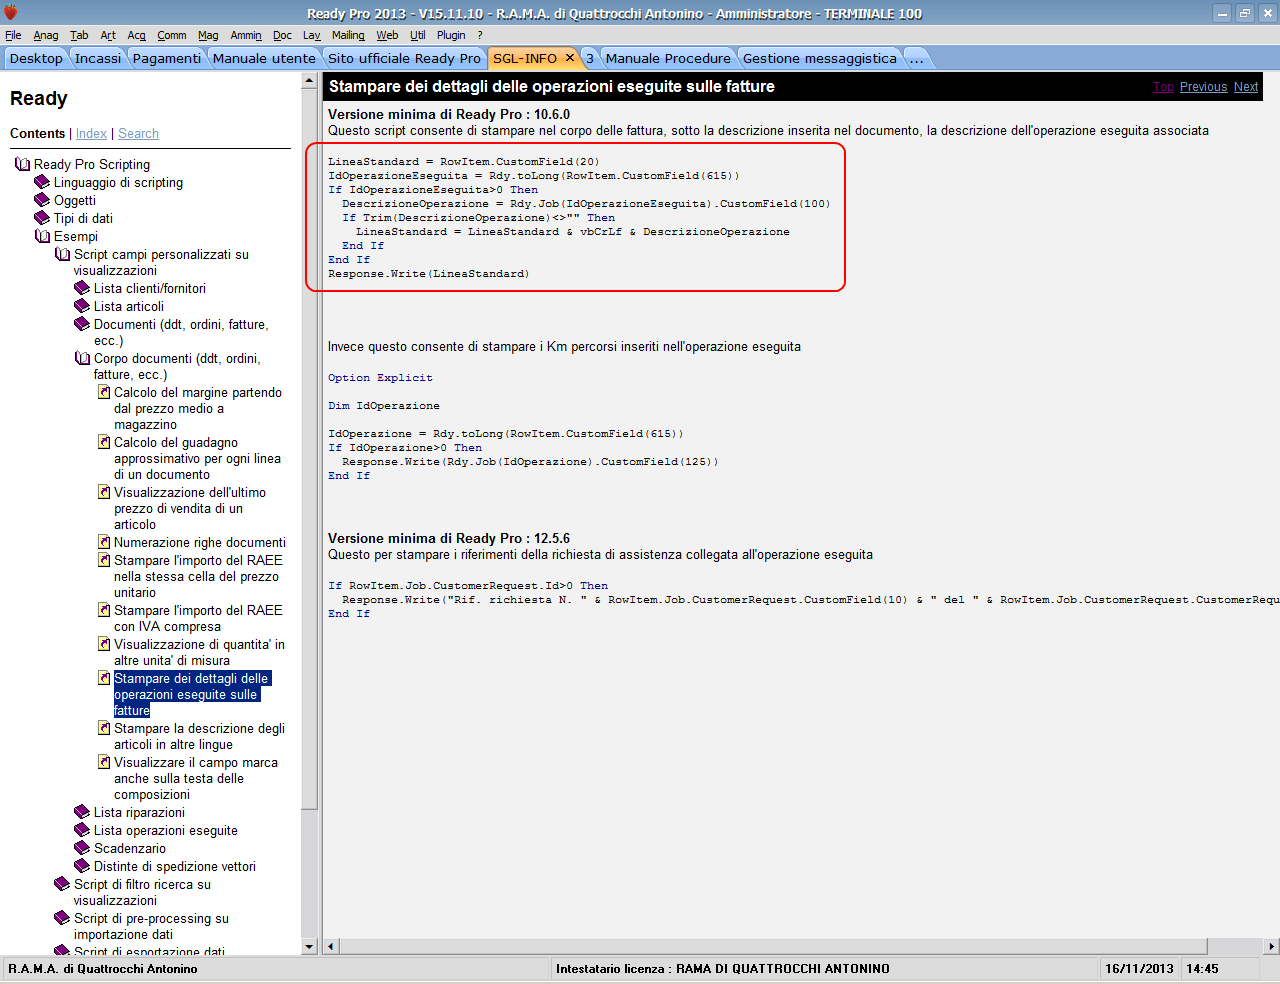
Task: Switch to the Pagamenti tab
Action: (x=167, y=58)
